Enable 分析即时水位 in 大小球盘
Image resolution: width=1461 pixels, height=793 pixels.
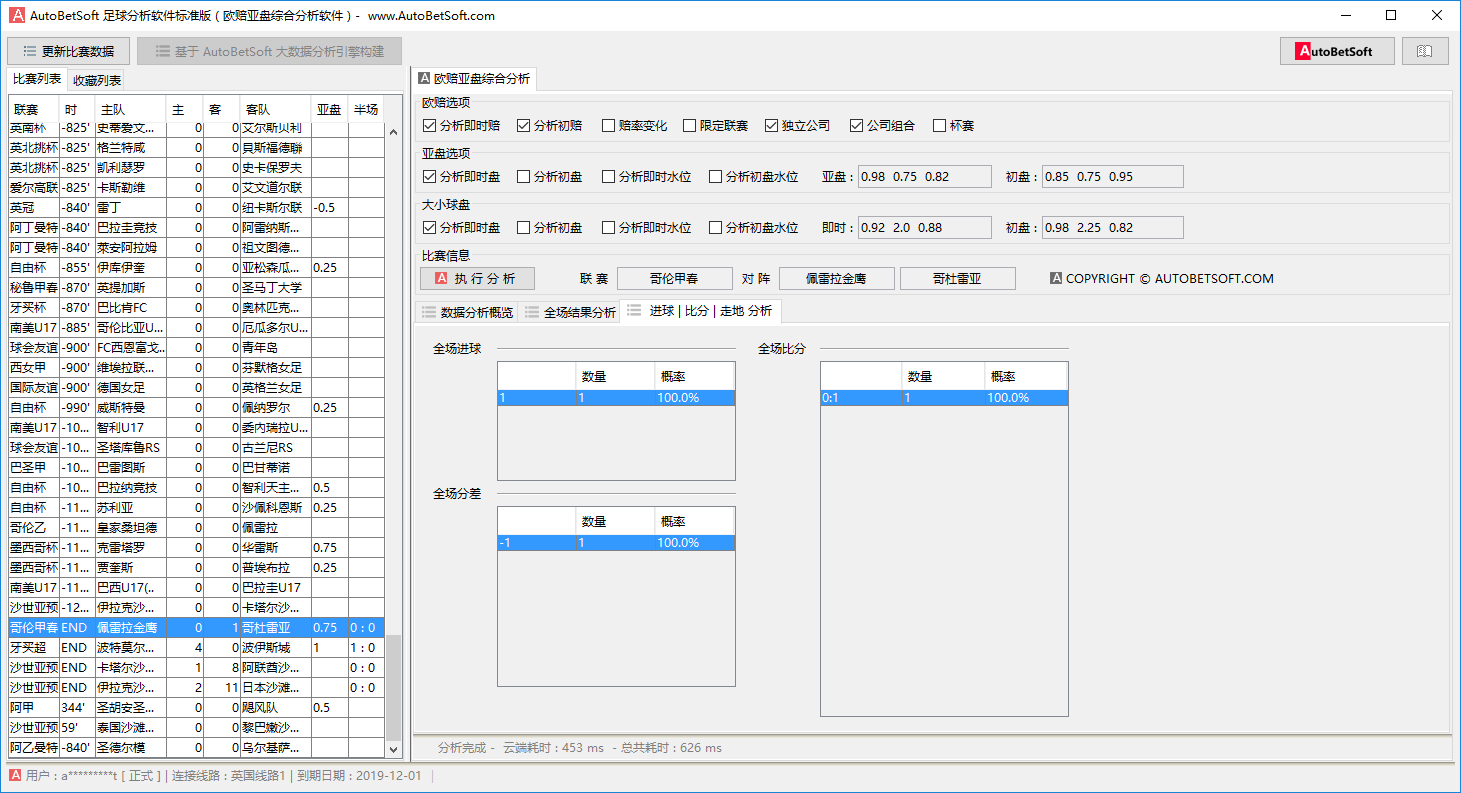(646, 228)
